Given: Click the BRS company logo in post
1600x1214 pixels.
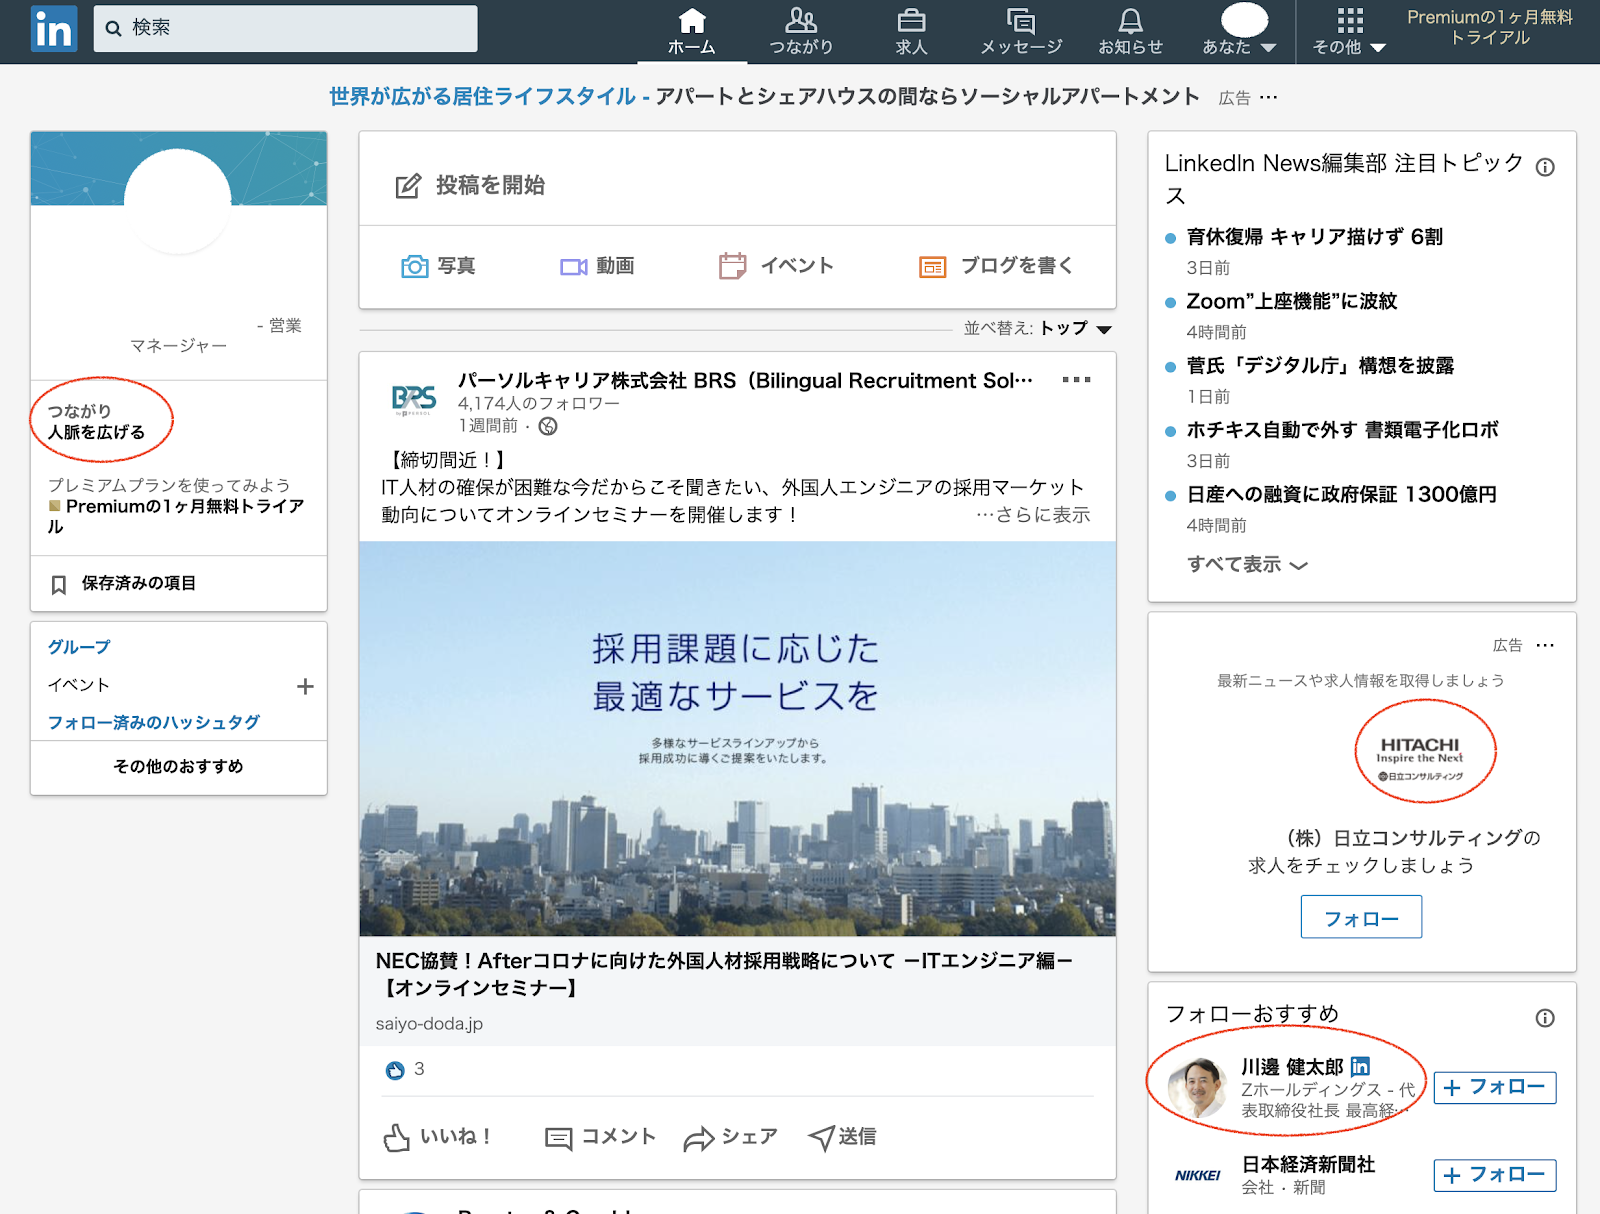Looking at the screenshot, I should tap(413, 400).
